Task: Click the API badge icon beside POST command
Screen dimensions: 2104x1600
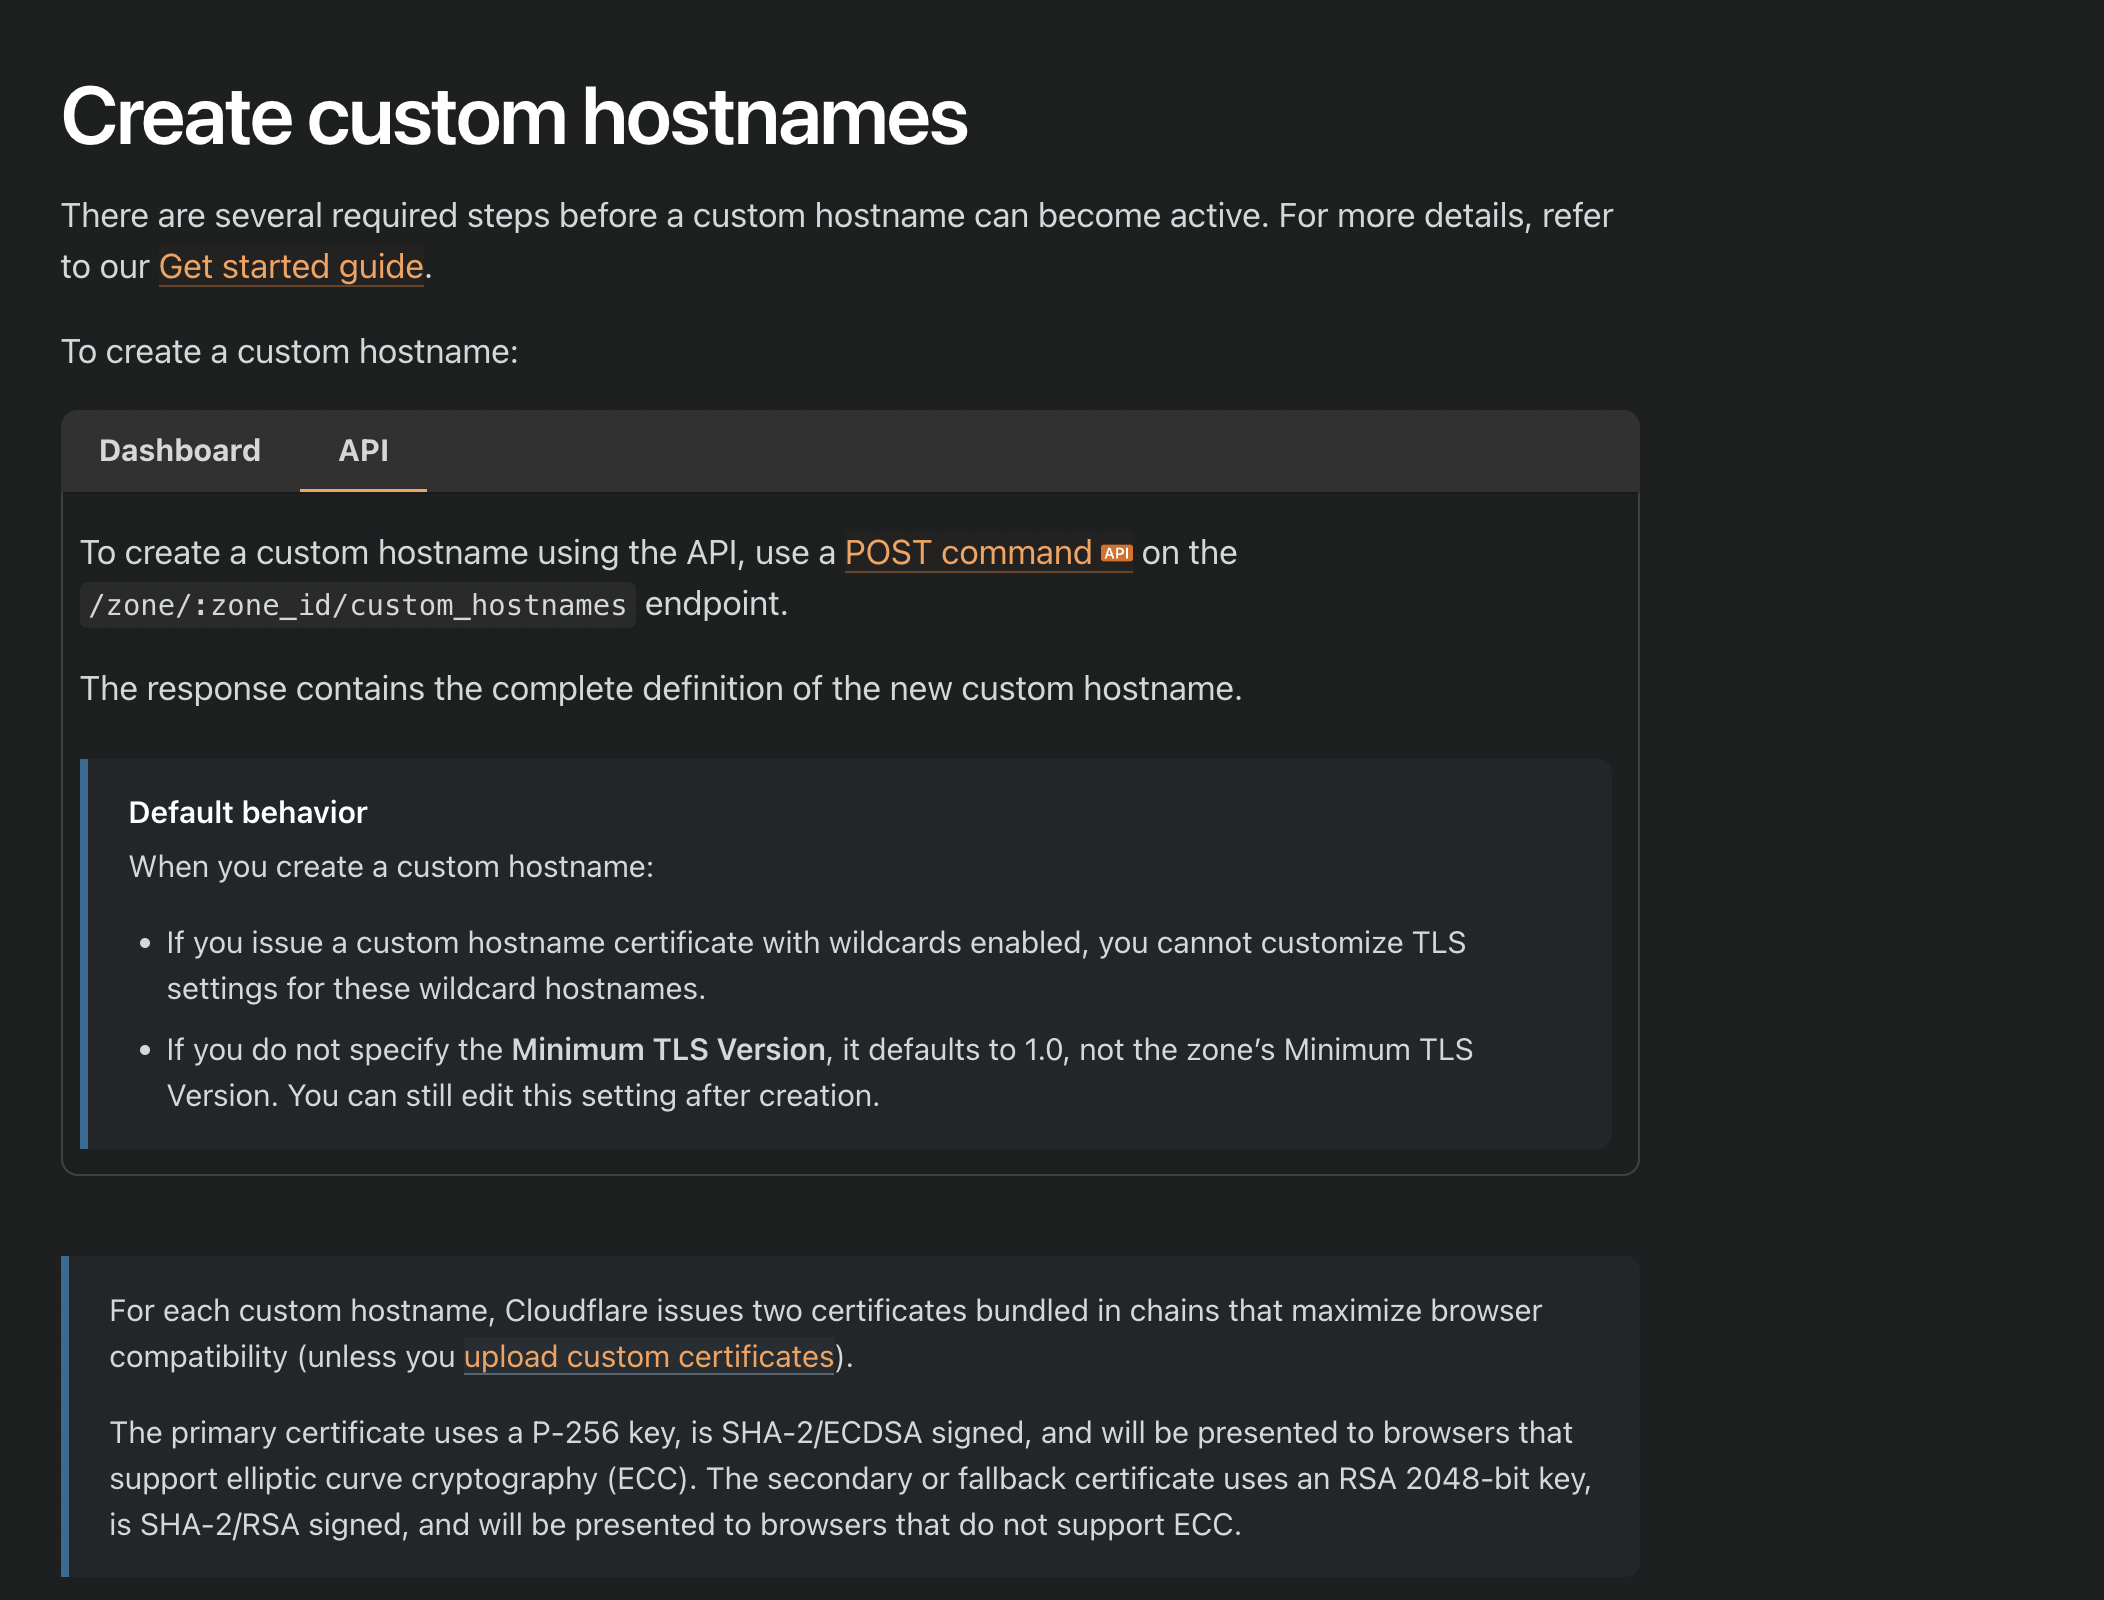Action: coord(1116,553)
